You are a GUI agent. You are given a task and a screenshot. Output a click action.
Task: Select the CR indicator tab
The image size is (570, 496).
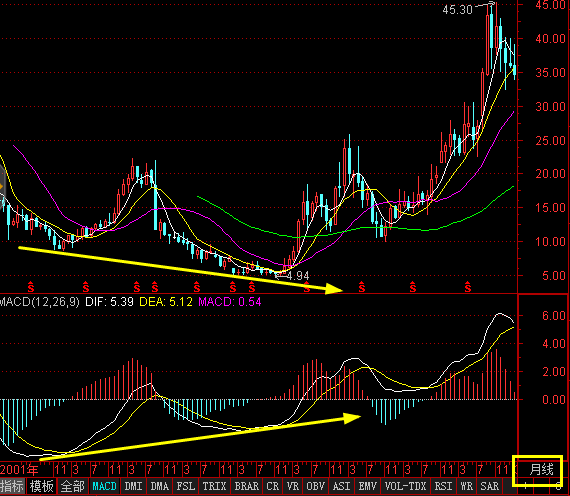click(273, 486)
